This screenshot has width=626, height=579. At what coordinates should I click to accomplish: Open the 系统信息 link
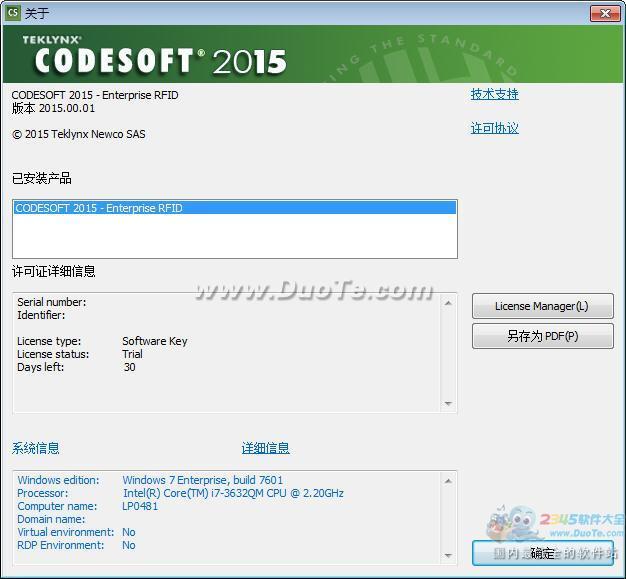tap(36, 448)
